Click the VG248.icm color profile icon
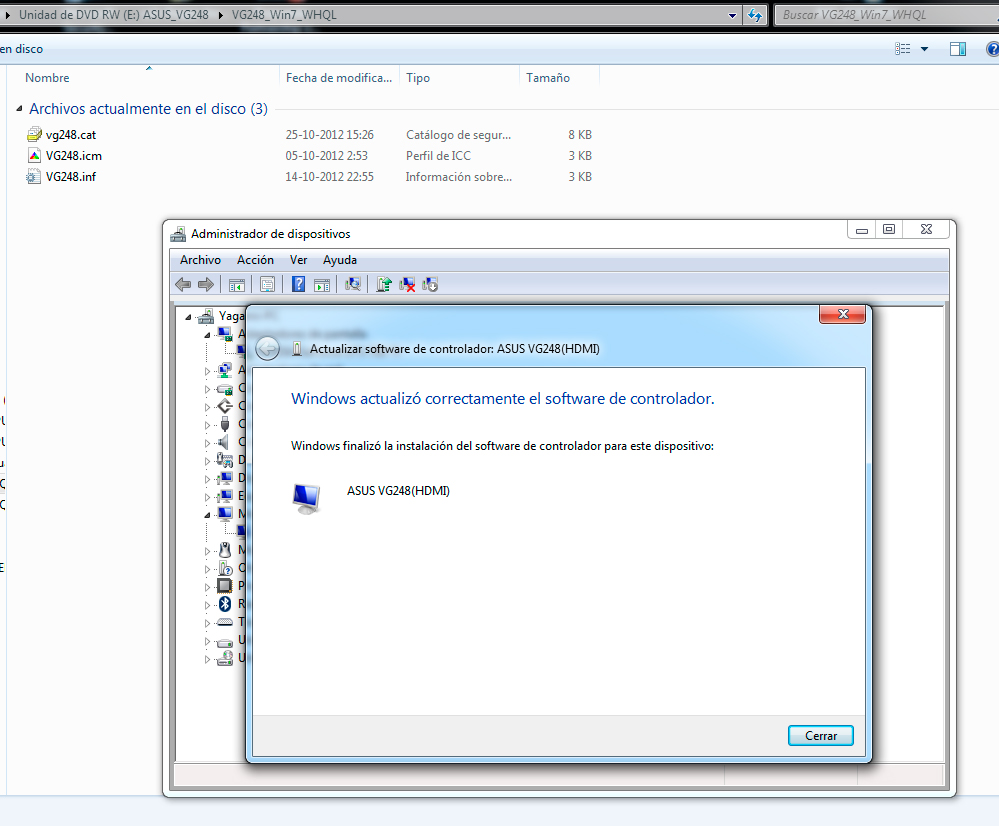This screenshot has width=999, height=826. point(34,156)
